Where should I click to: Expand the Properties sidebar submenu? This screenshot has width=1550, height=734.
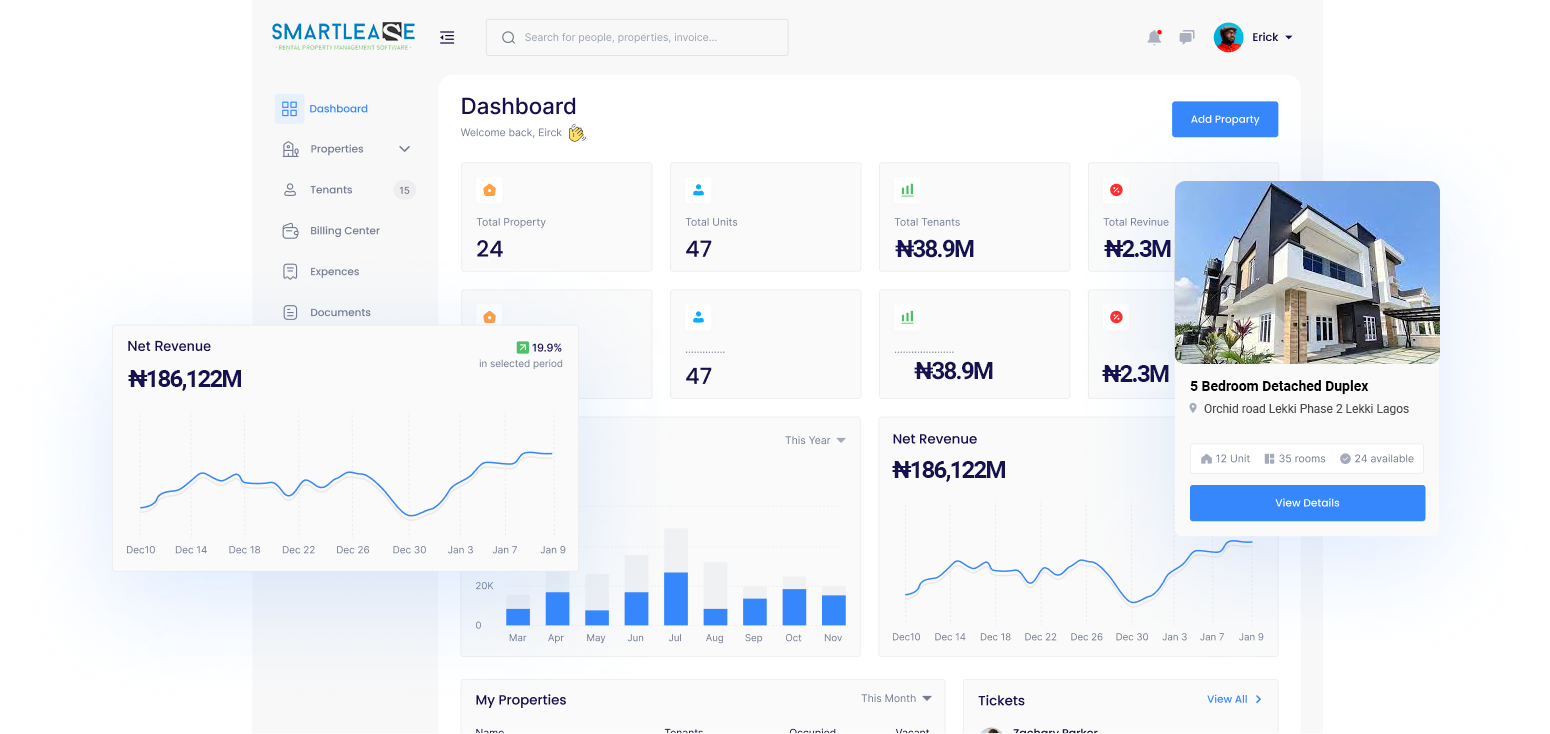point(404,149)
